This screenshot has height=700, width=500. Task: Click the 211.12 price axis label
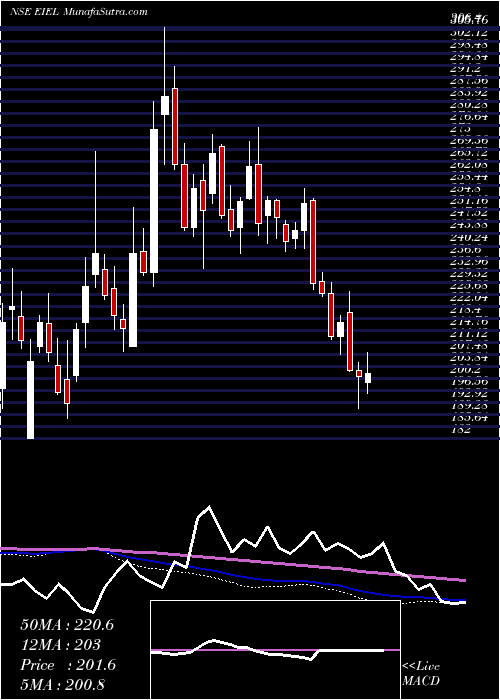[469, 334]
